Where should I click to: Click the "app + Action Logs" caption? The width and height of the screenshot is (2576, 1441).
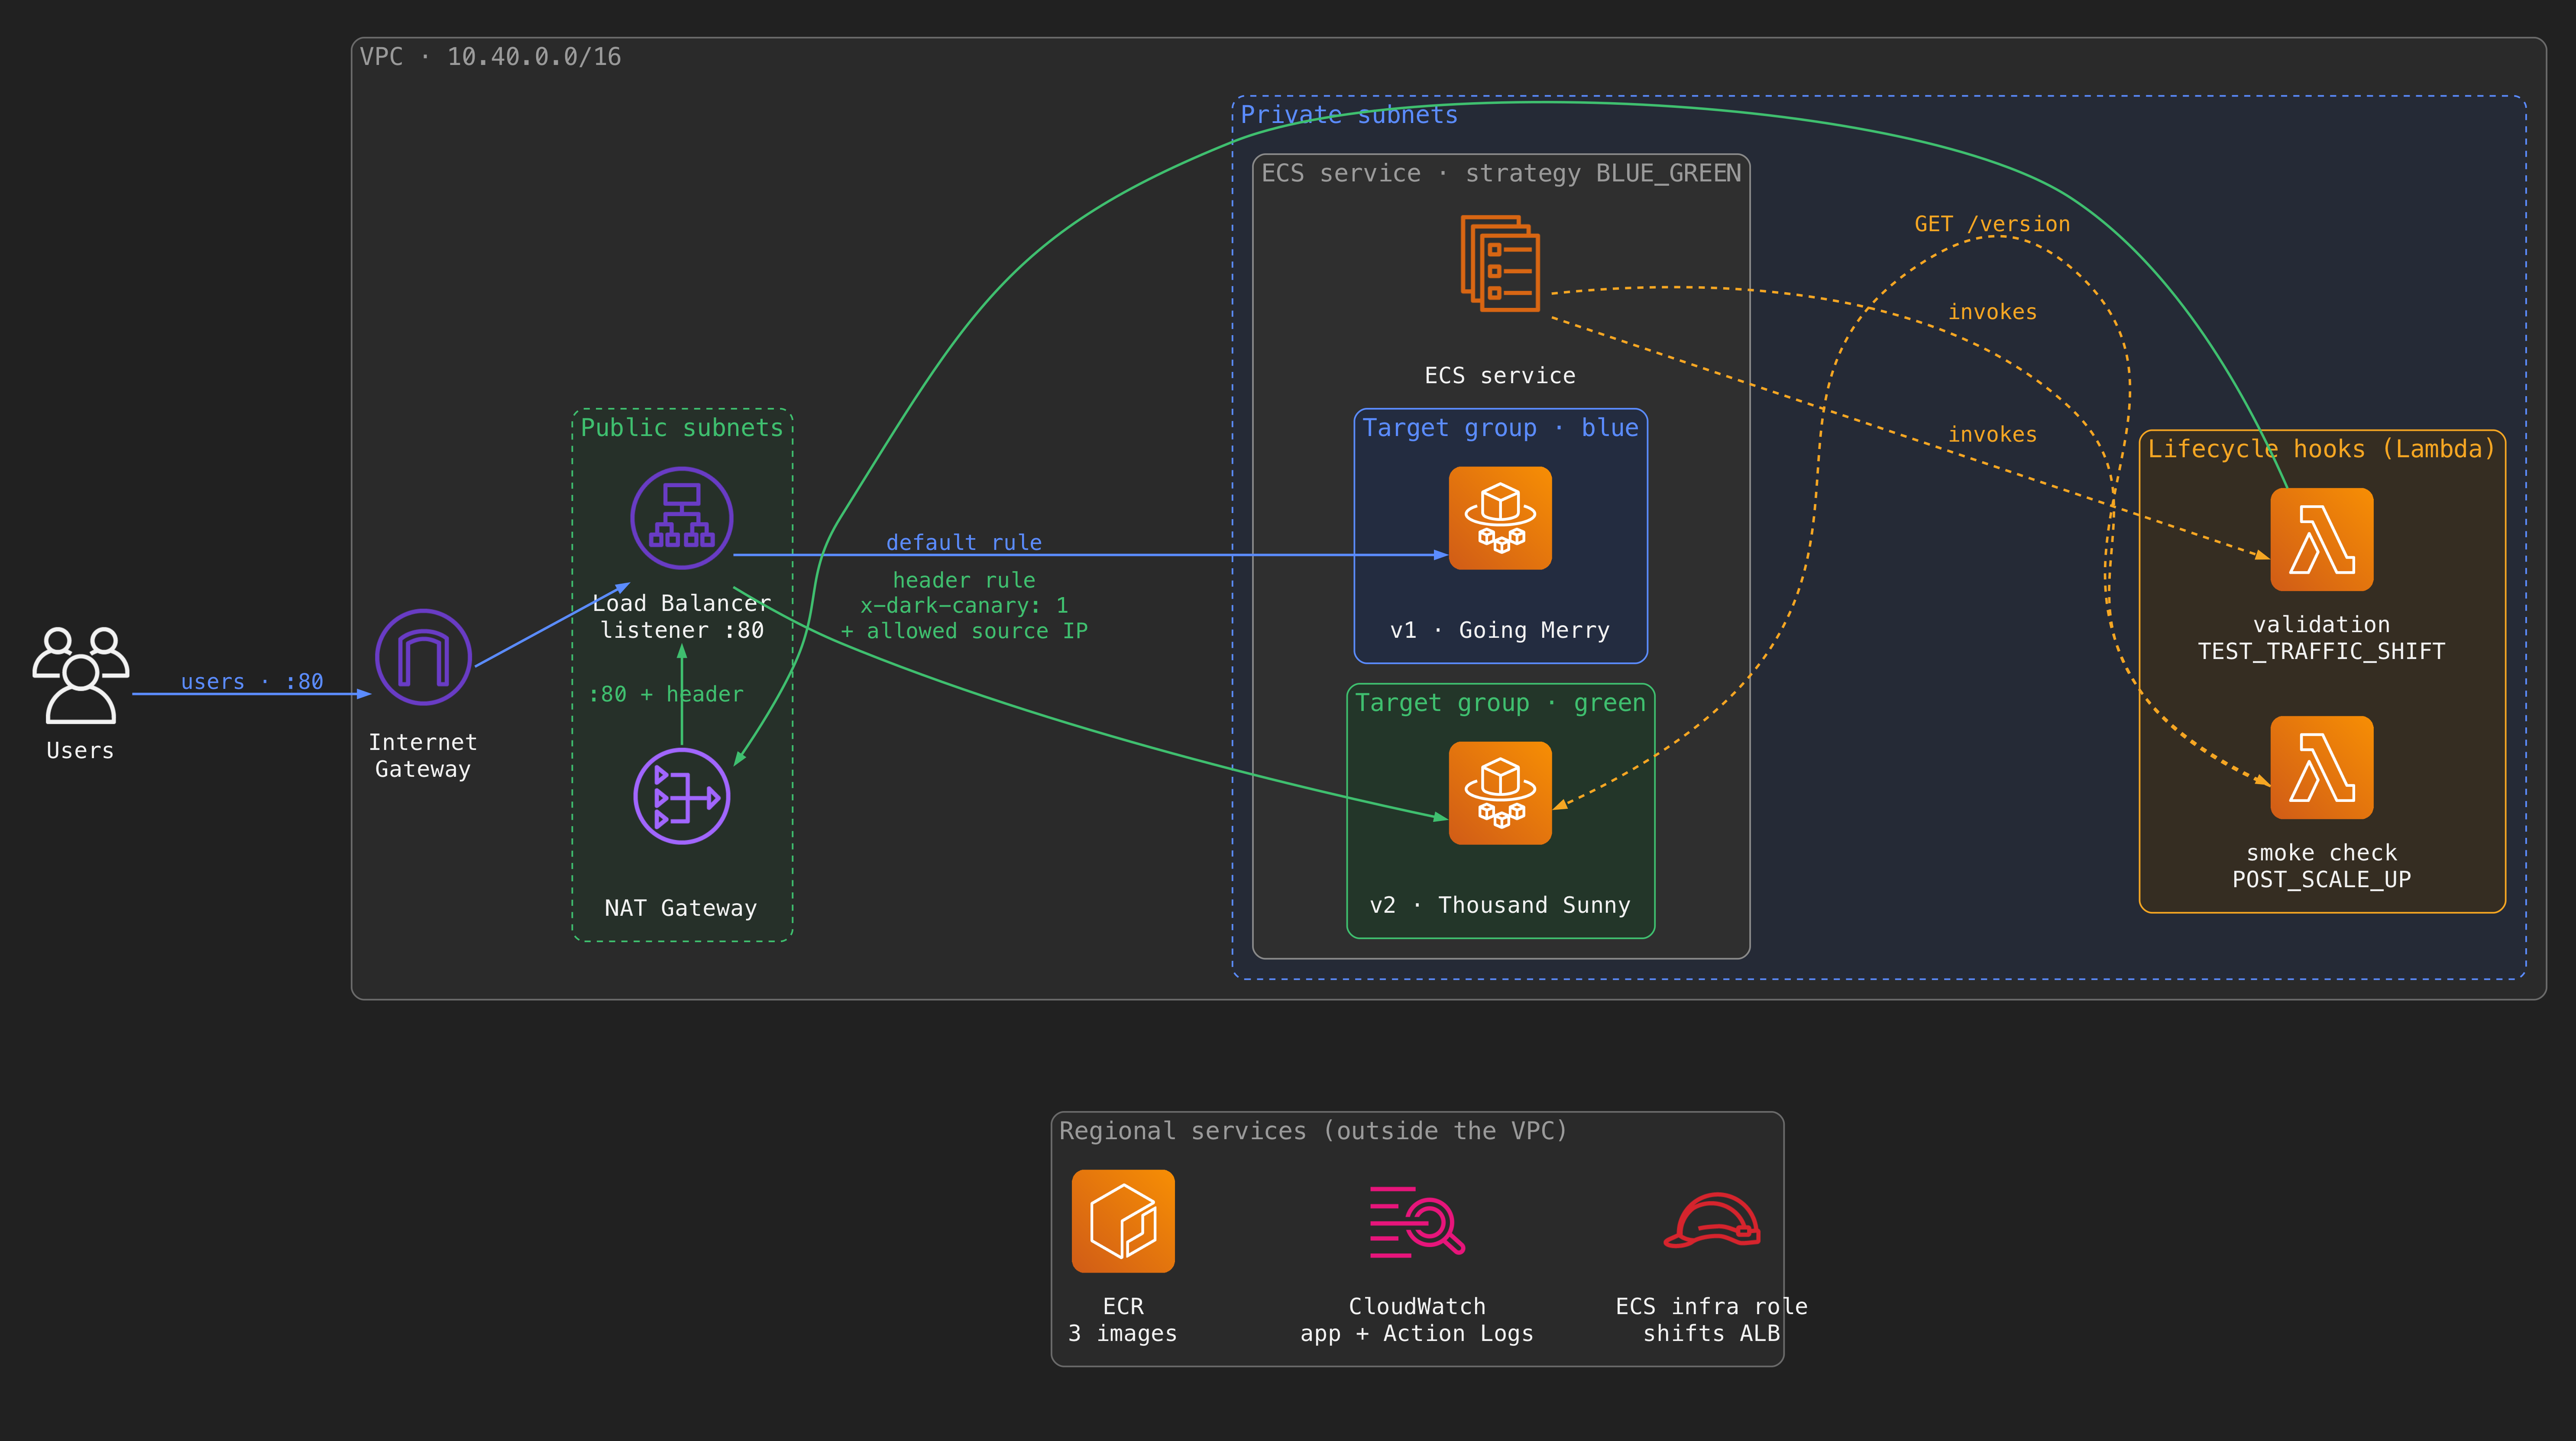[1417, 1333]
